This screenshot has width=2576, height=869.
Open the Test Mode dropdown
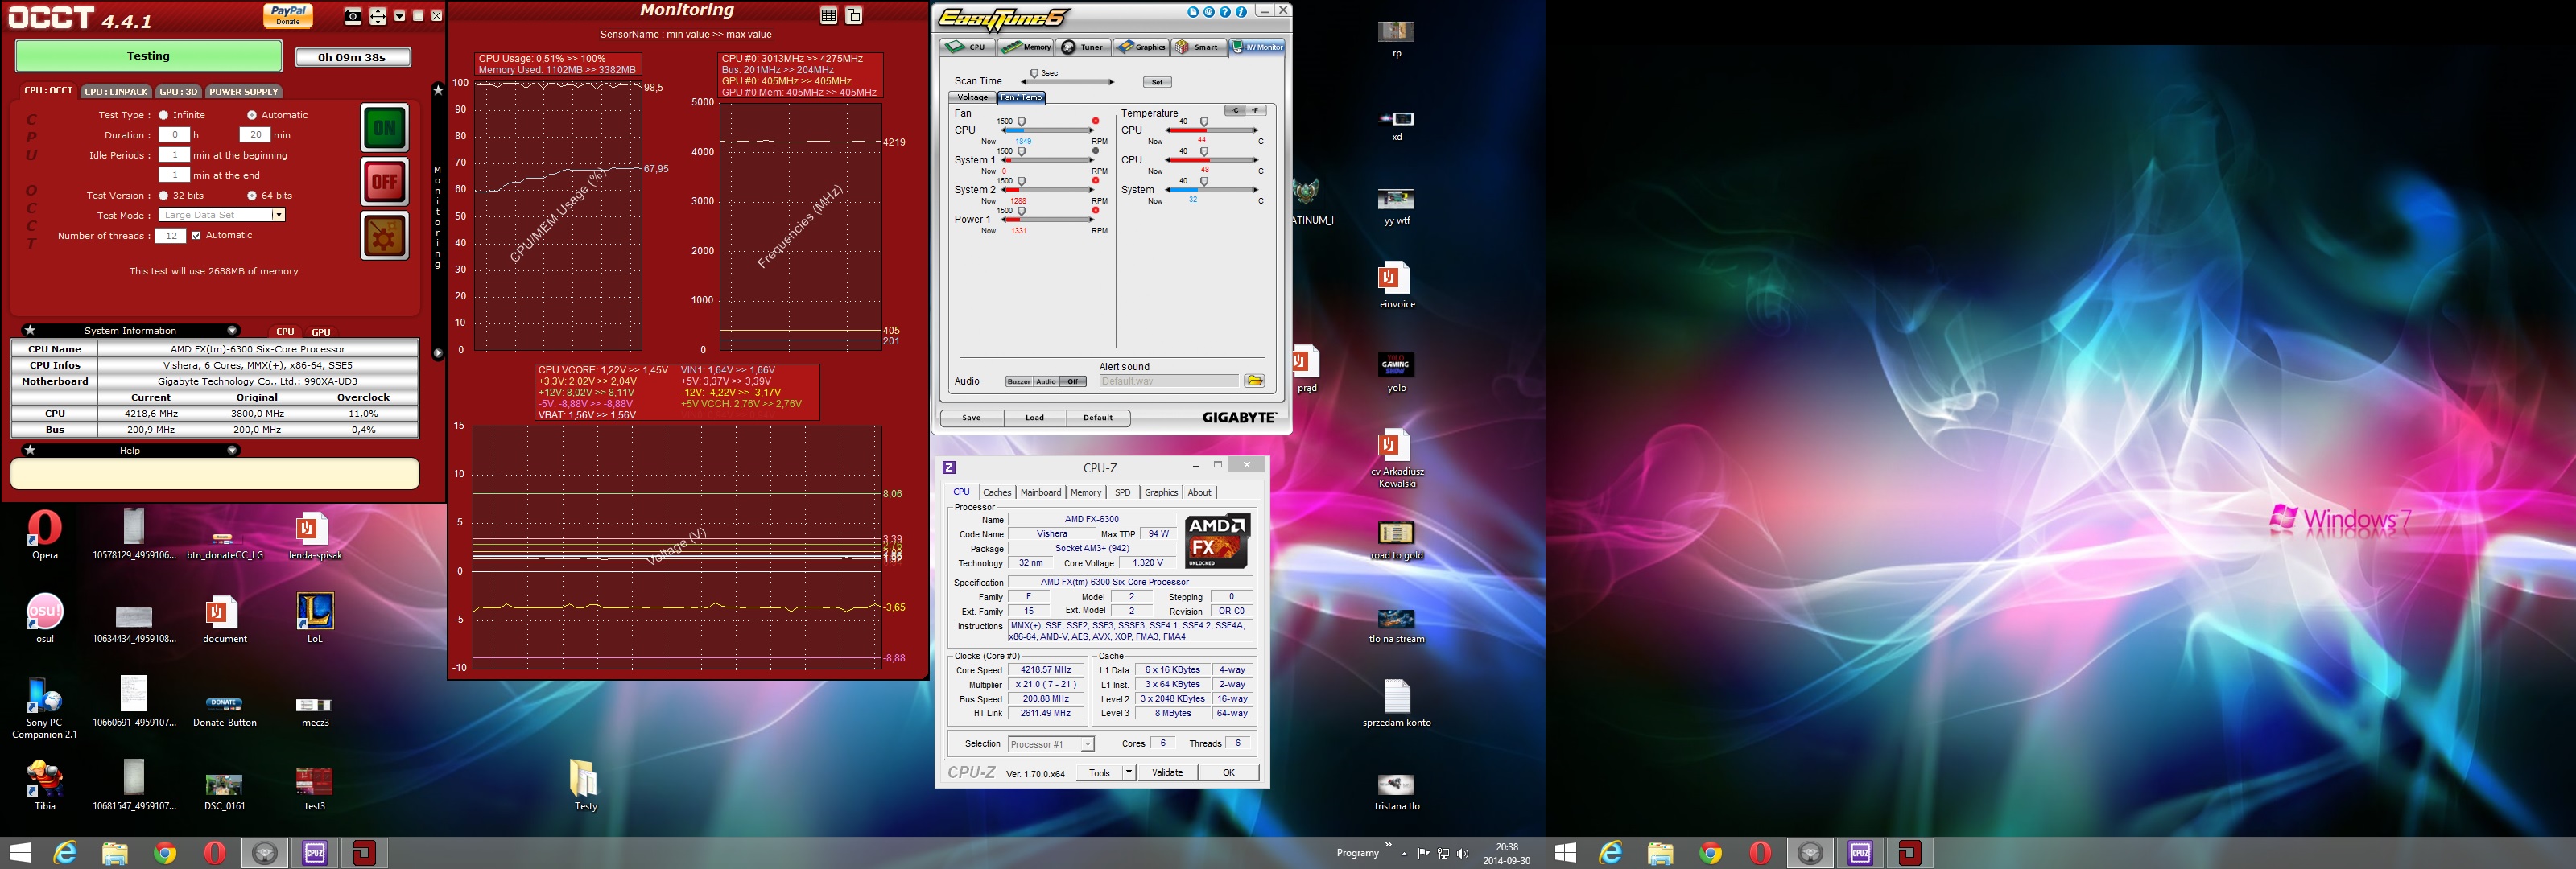coord(278,215)
